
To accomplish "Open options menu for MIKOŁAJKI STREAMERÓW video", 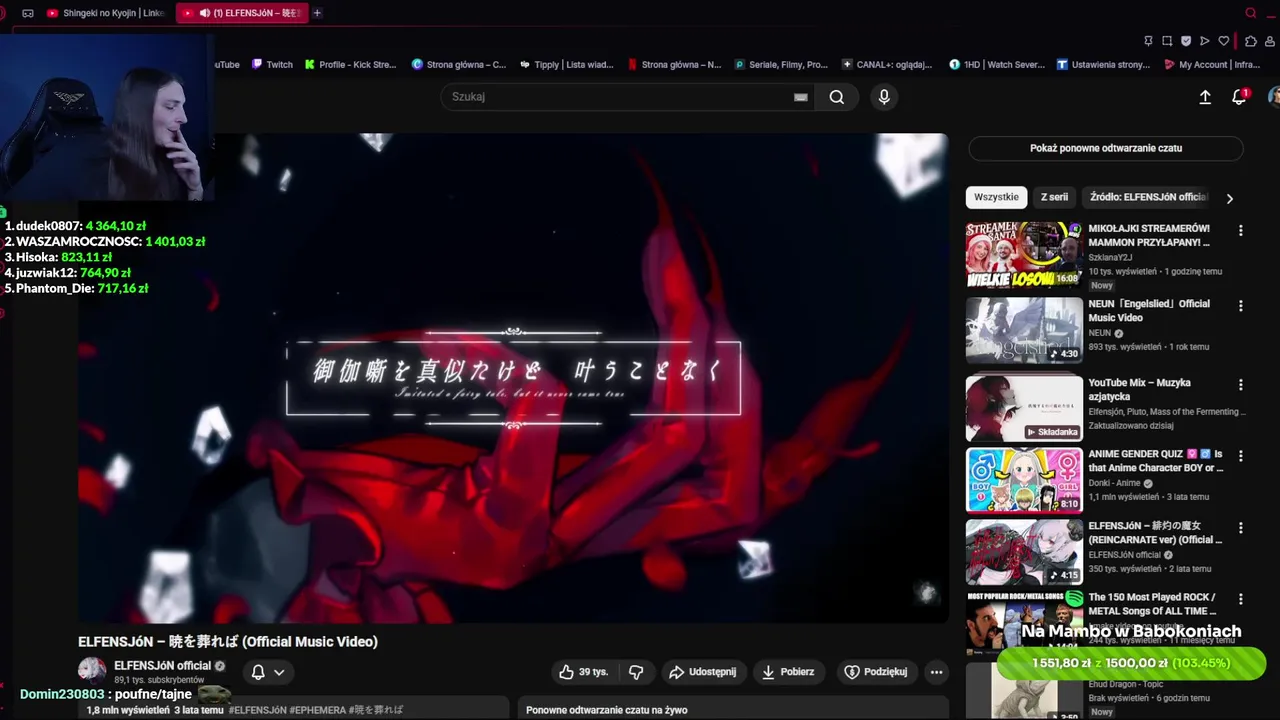I will point(1241,230).
